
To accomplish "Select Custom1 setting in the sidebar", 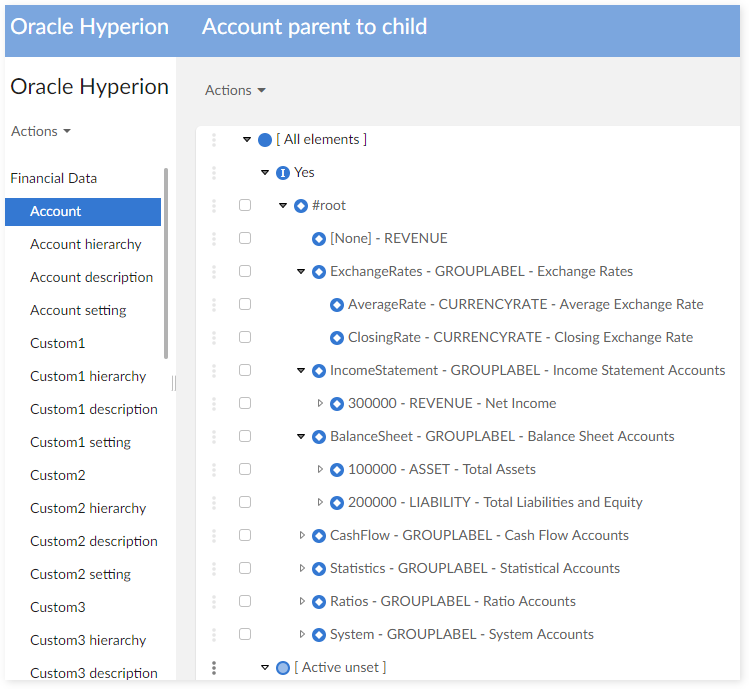I will [80, 442].
